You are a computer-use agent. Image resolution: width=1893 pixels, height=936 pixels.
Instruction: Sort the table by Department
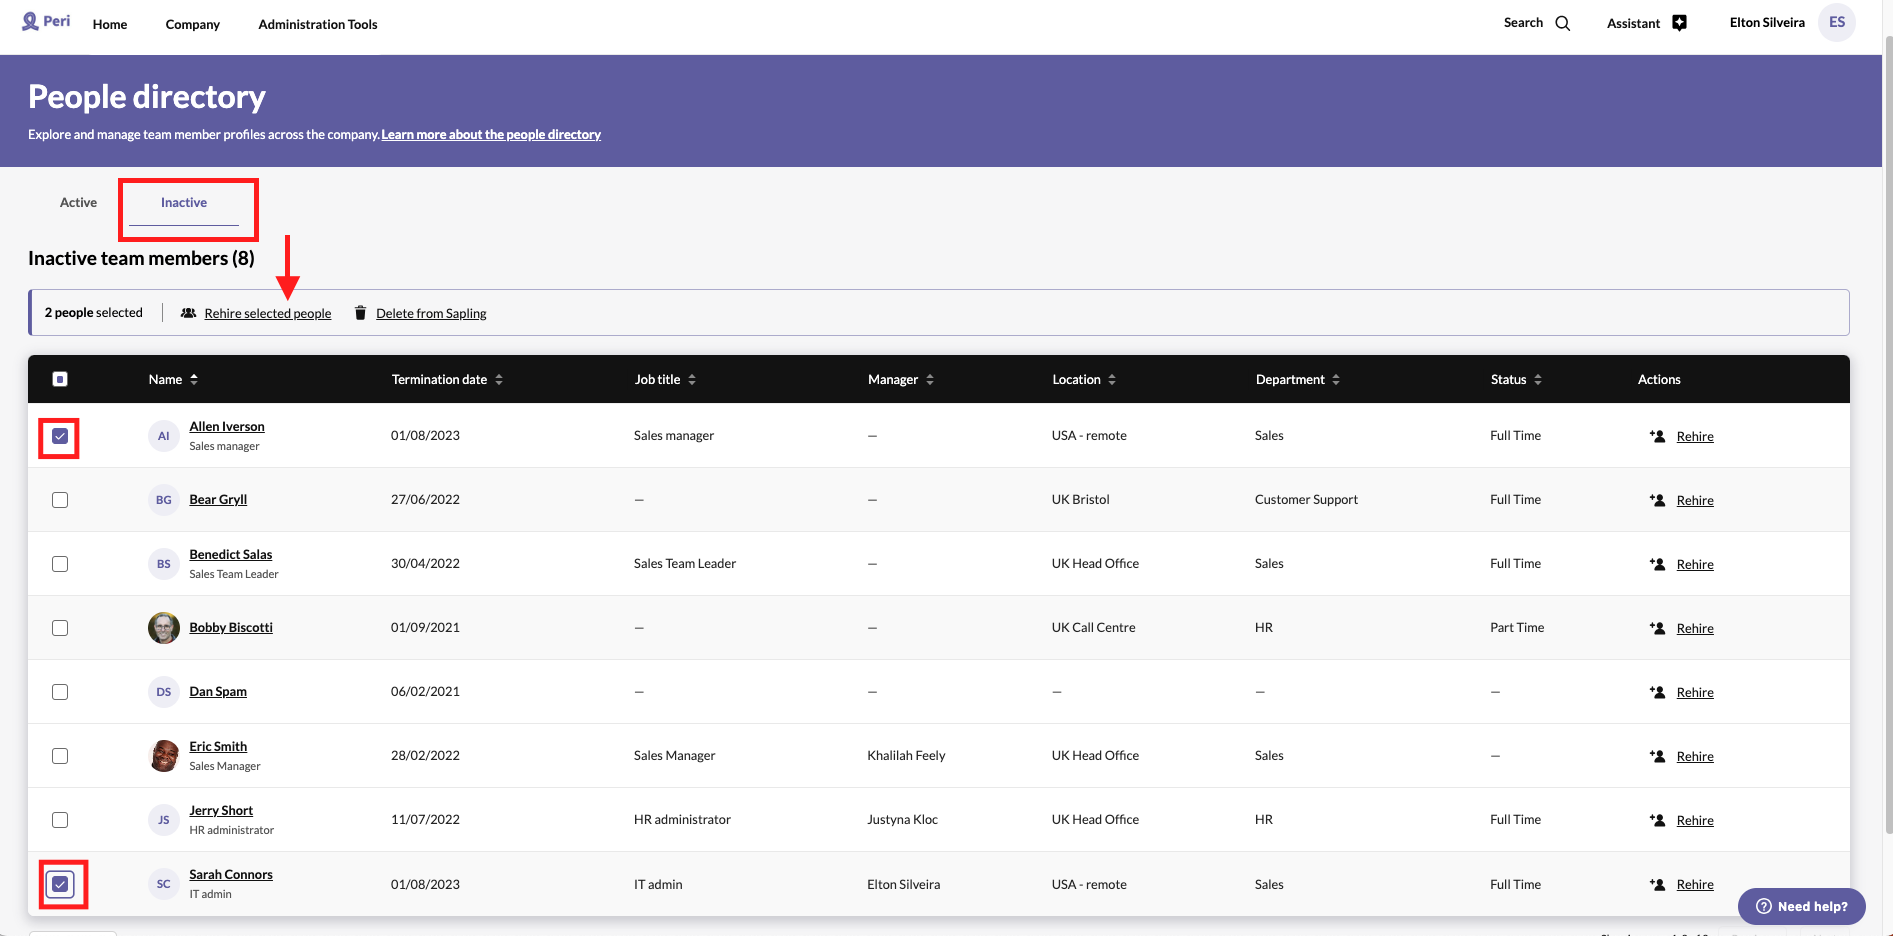[x=1336, y=380]
